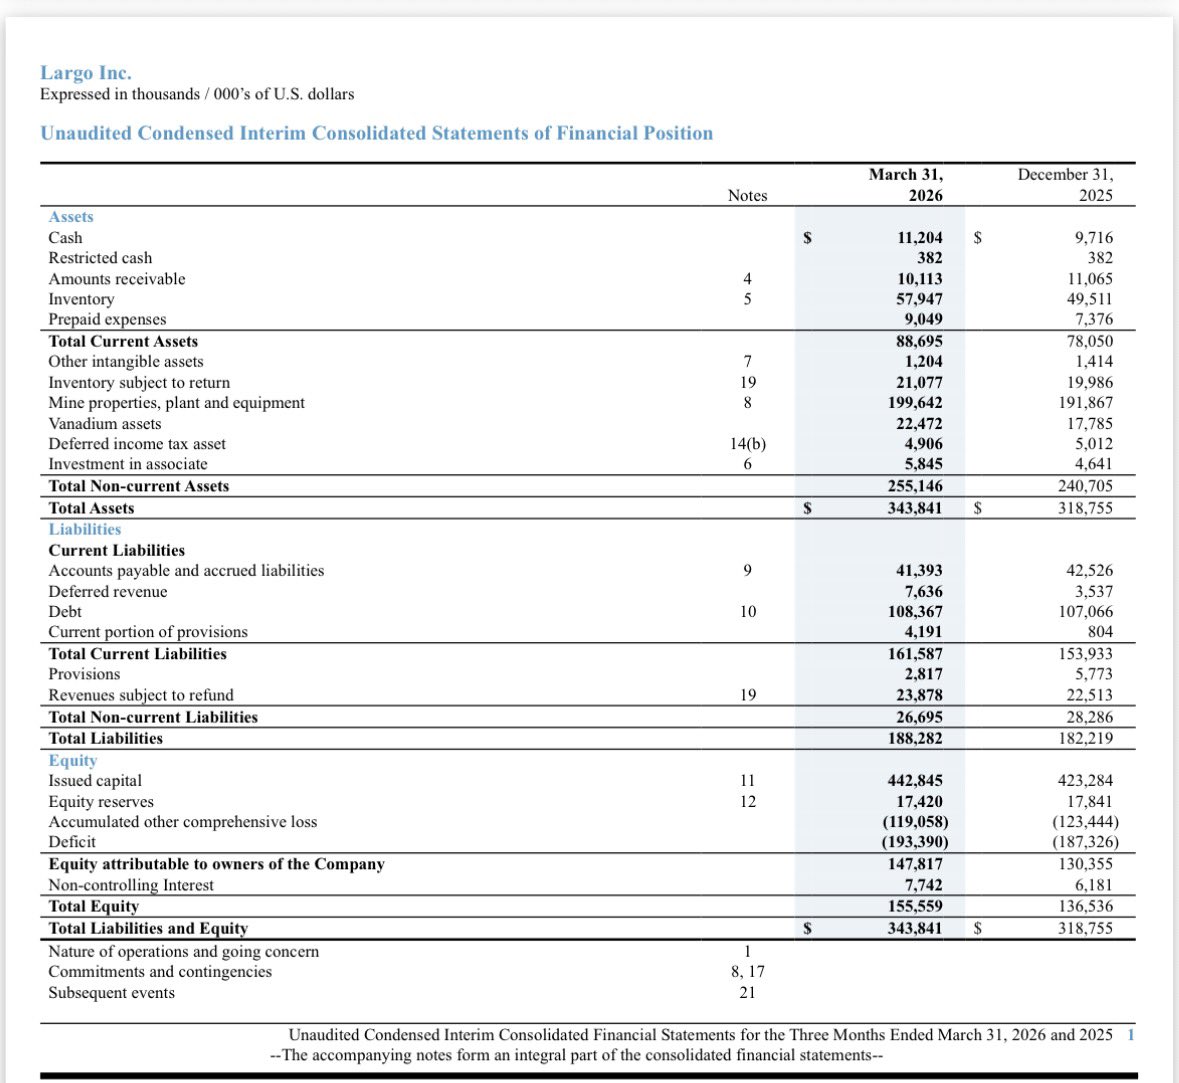Click the blue 'Assets' section heading

click(x=71, y=217)
